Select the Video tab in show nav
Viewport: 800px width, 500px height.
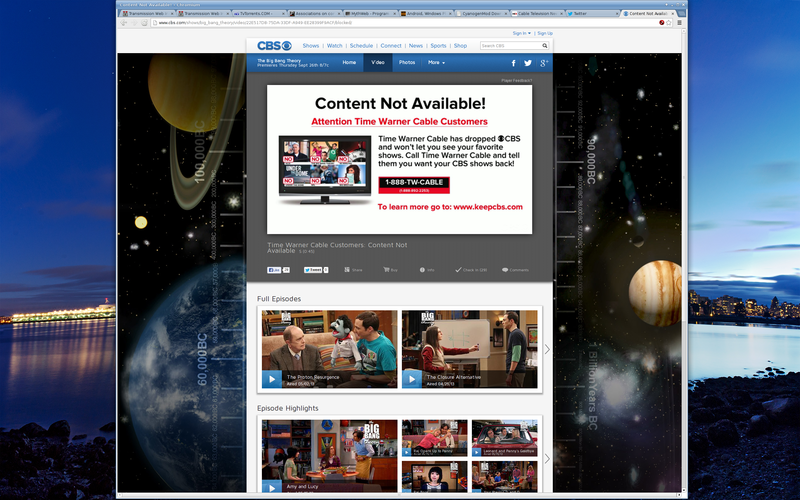pos(378,63)
